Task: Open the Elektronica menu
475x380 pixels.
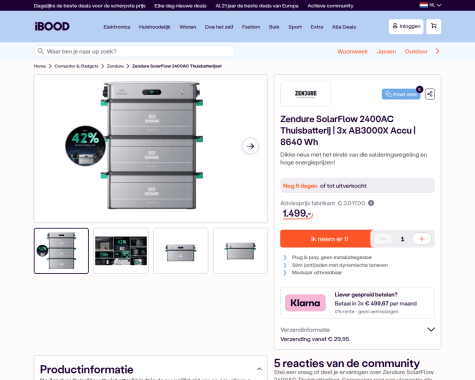Action: pyautogui.click(x=117, y=27)
